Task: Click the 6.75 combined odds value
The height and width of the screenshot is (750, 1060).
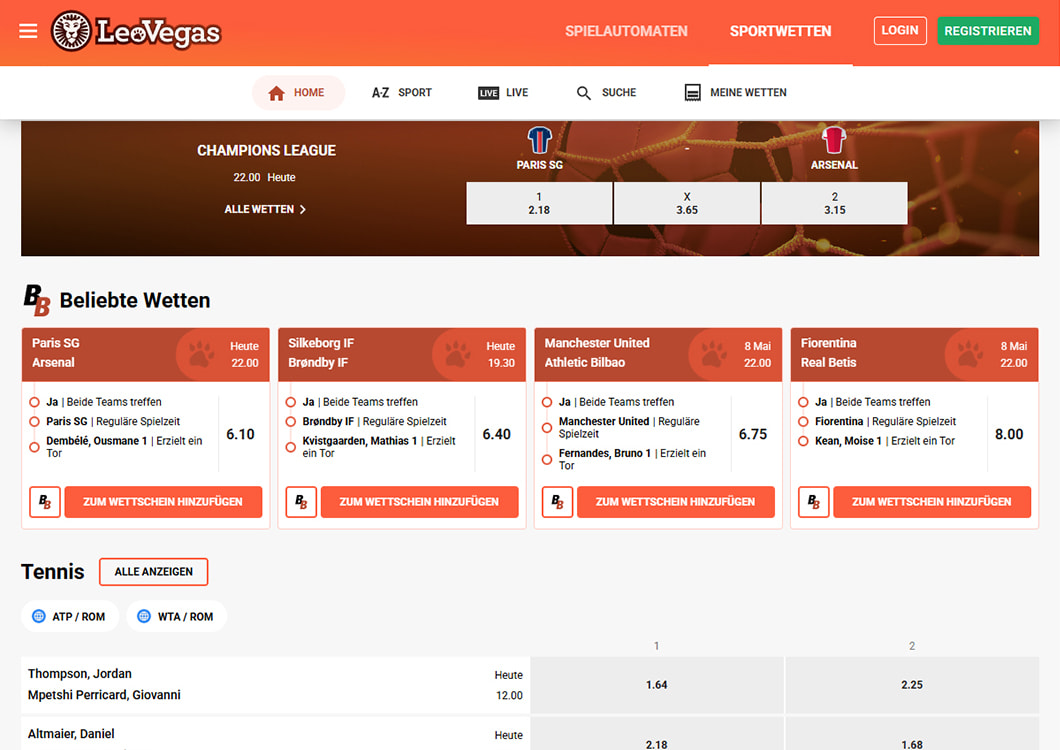Action: [x=752, y=434]
